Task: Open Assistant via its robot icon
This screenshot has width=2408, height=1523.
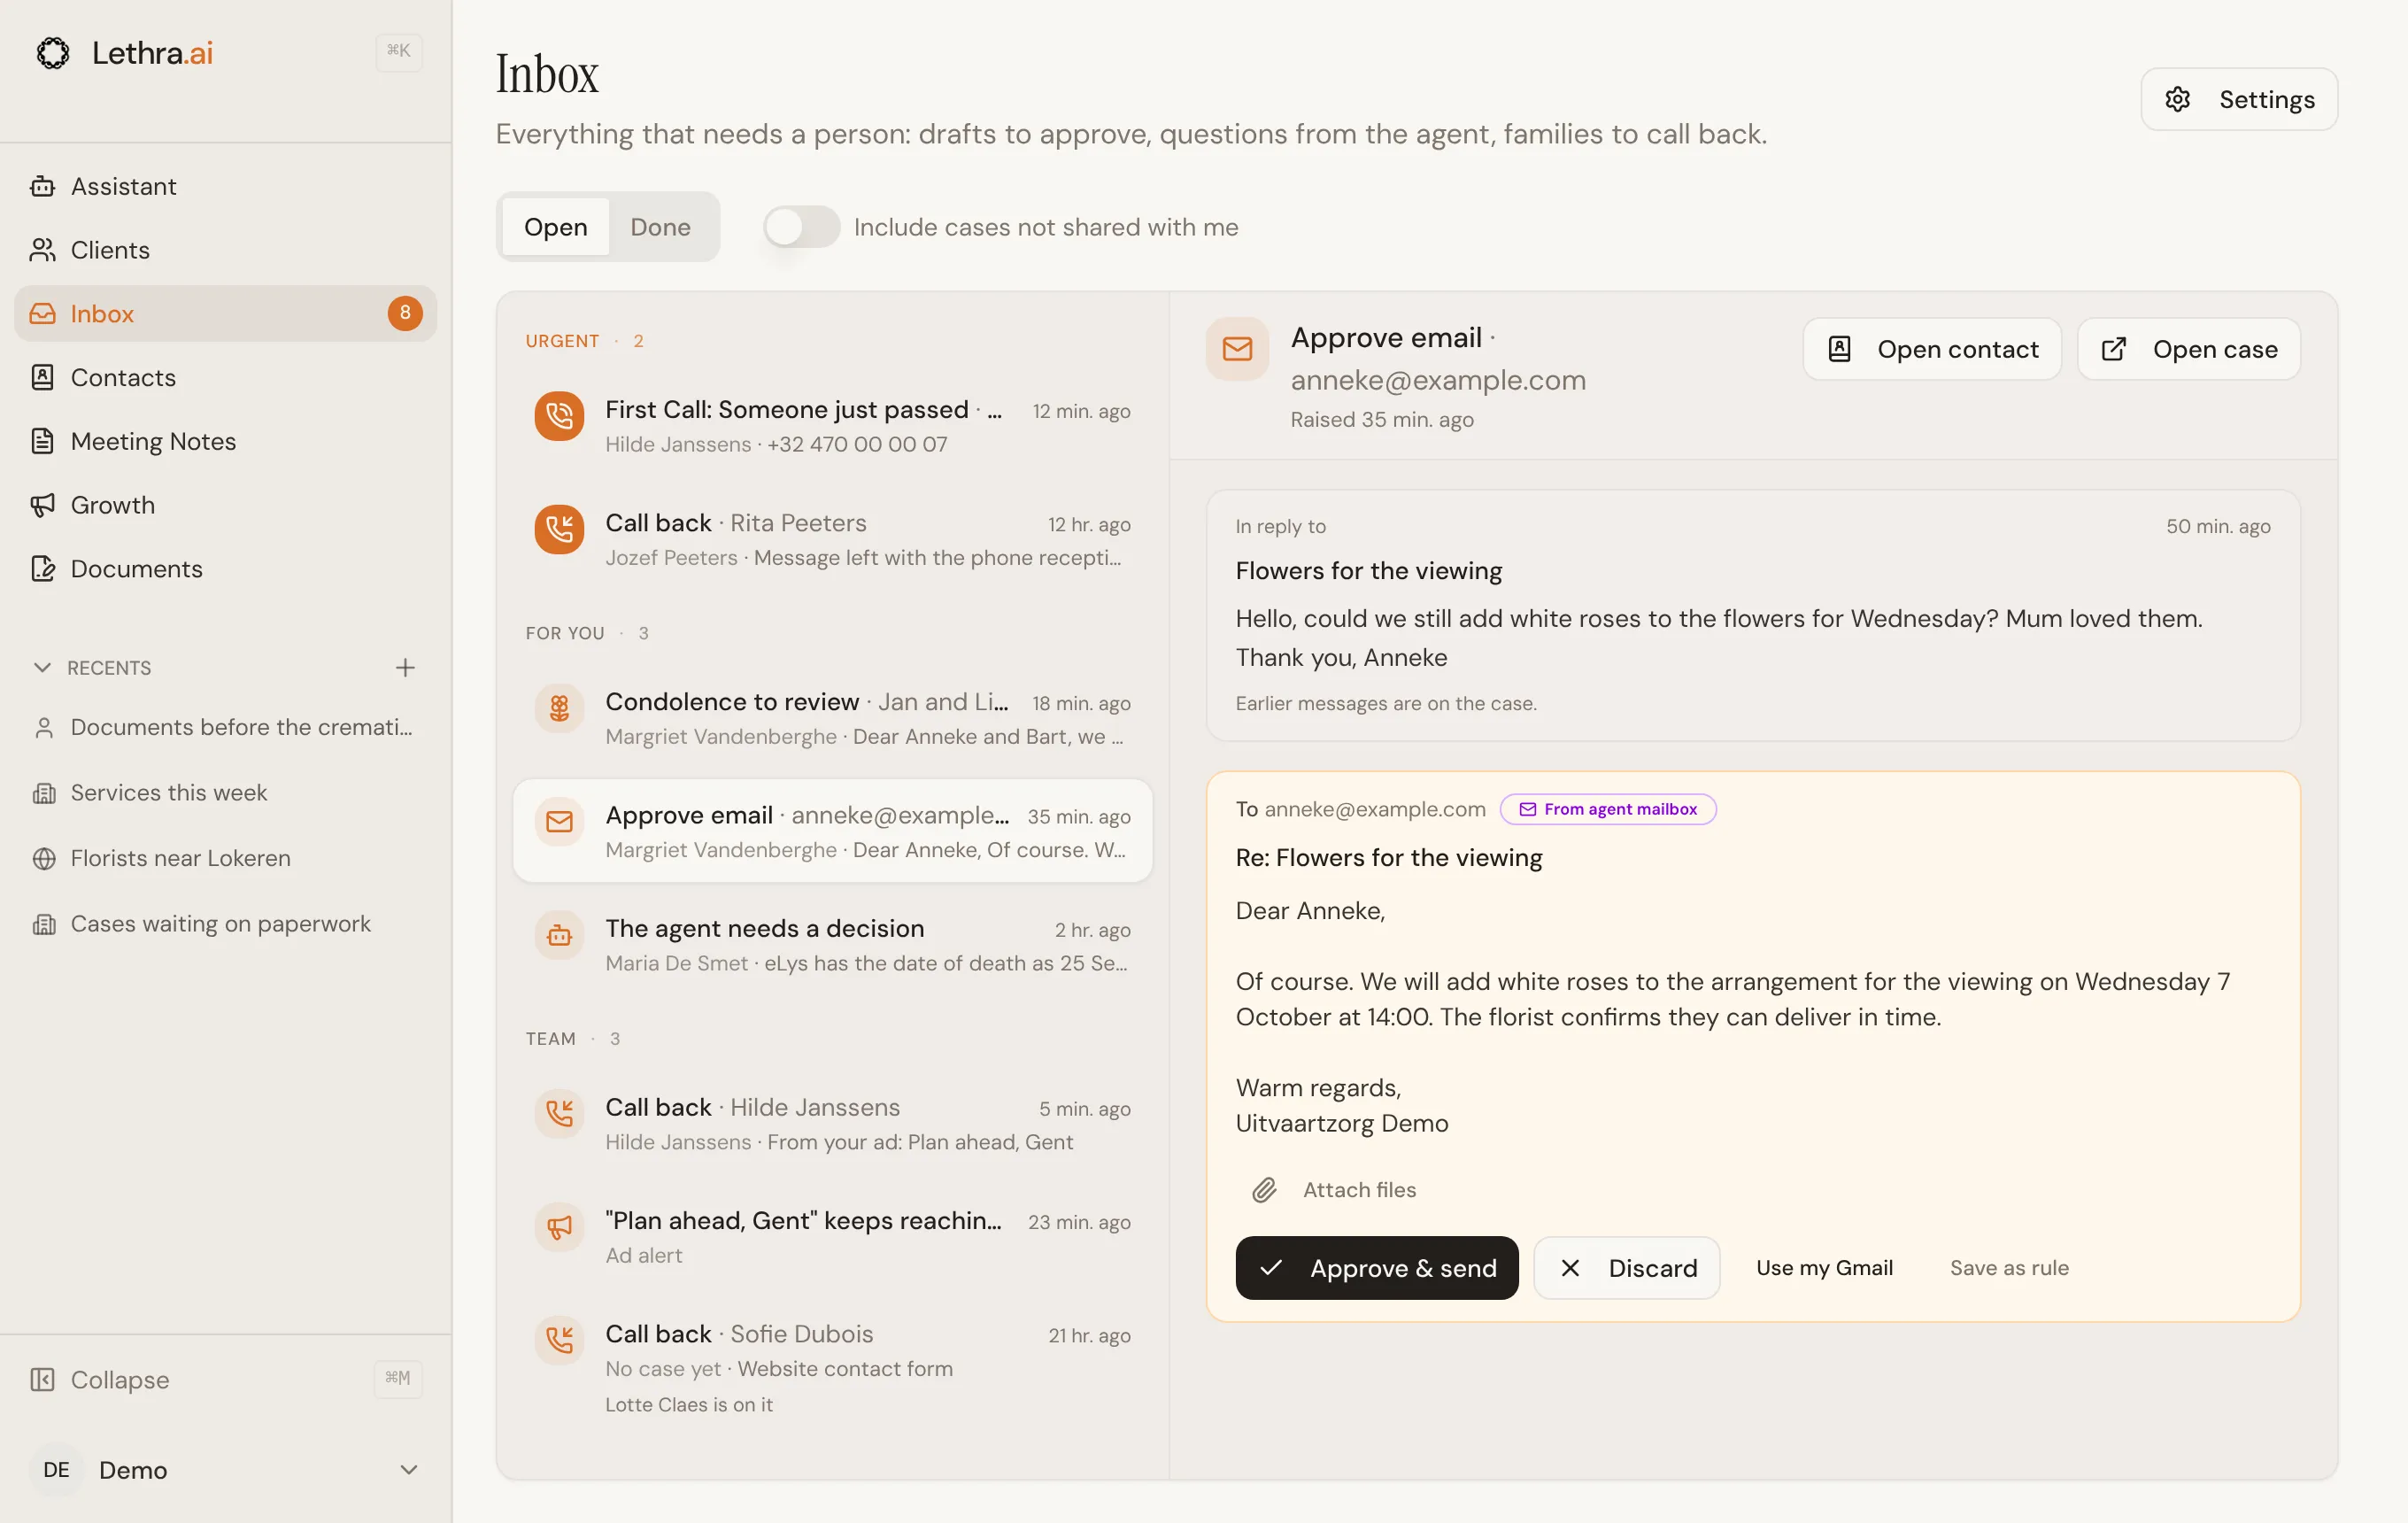Action: coord(42,186)
